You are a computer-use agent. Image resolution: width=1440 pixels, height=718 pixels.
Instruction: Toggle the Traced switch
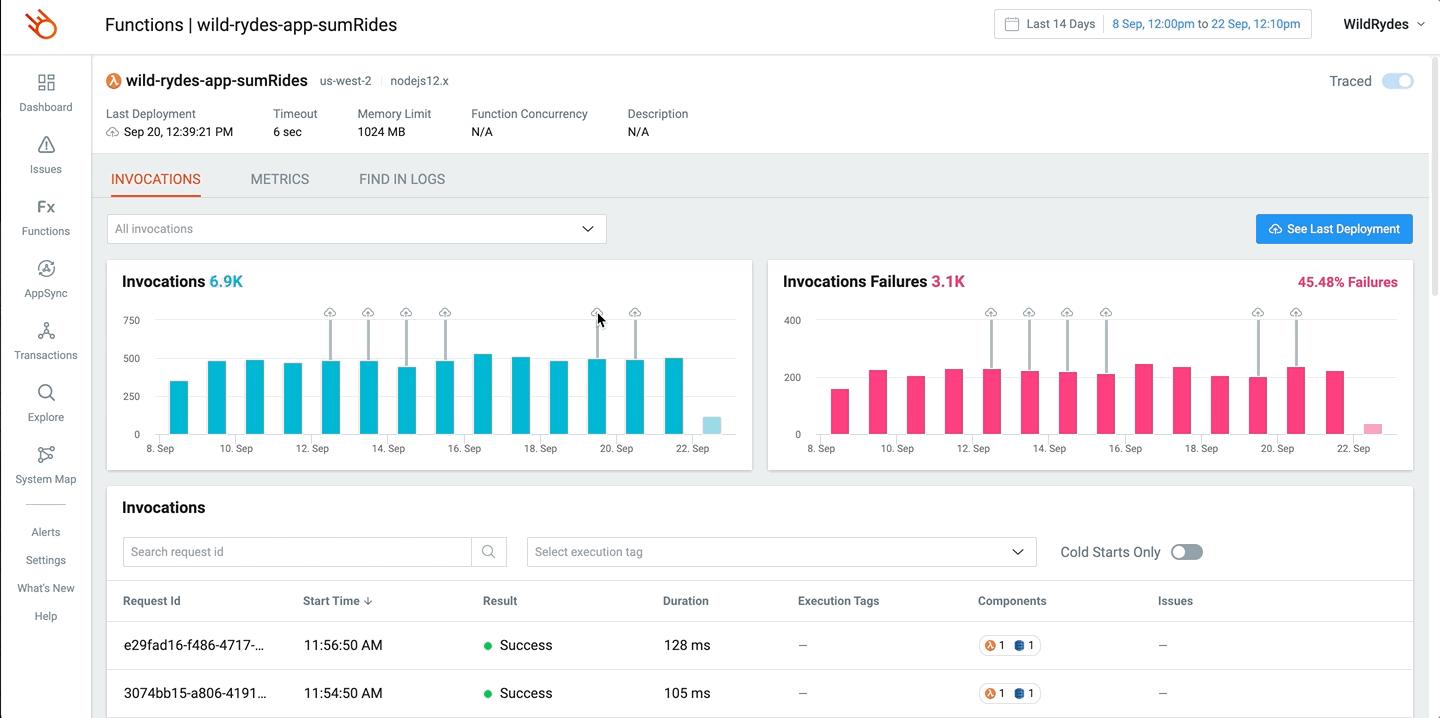(x=1398, y=81)
